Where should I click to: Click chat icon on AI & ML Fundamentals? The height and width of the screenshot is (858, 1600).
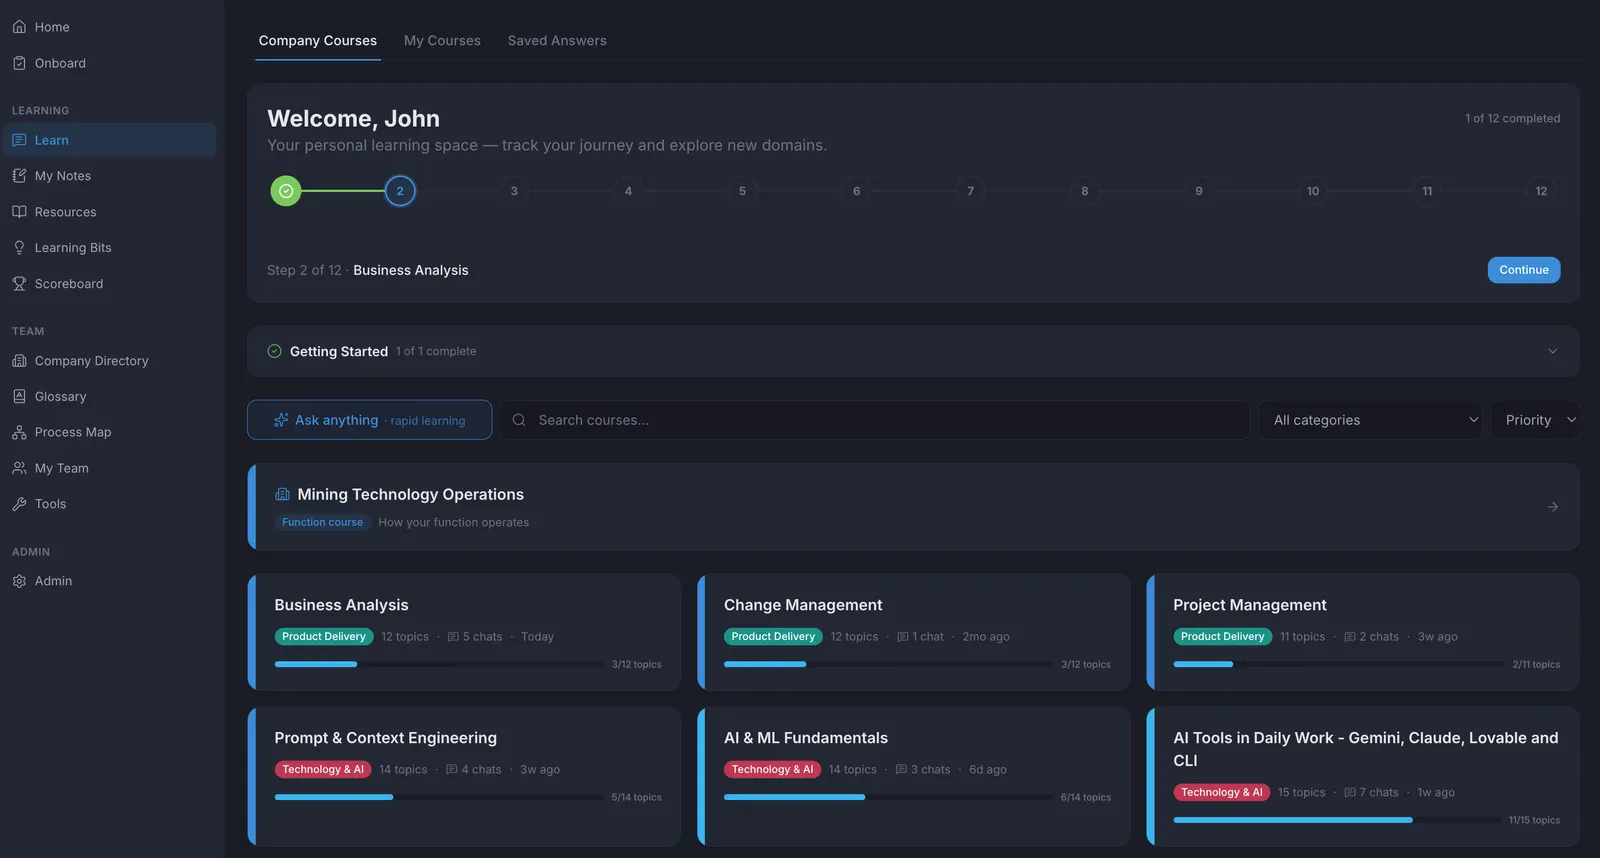tap(901, 770)
